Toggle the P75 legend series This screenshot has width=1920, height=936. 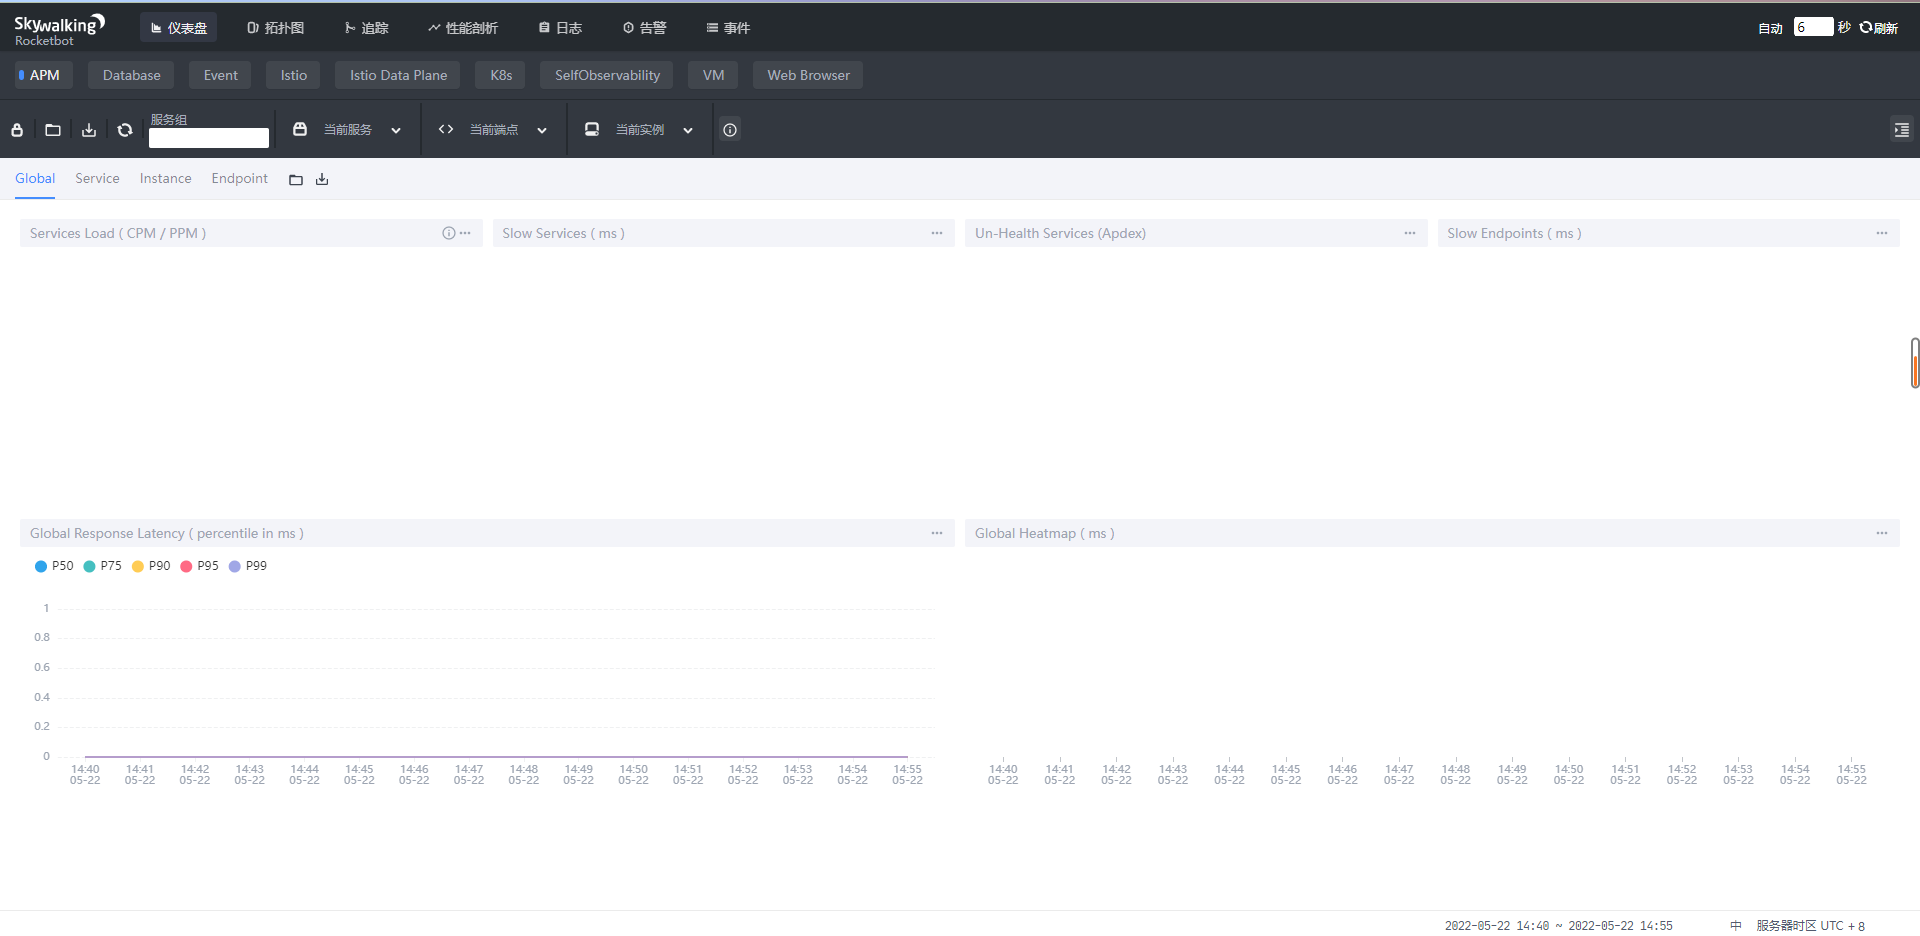pos(102,566)
